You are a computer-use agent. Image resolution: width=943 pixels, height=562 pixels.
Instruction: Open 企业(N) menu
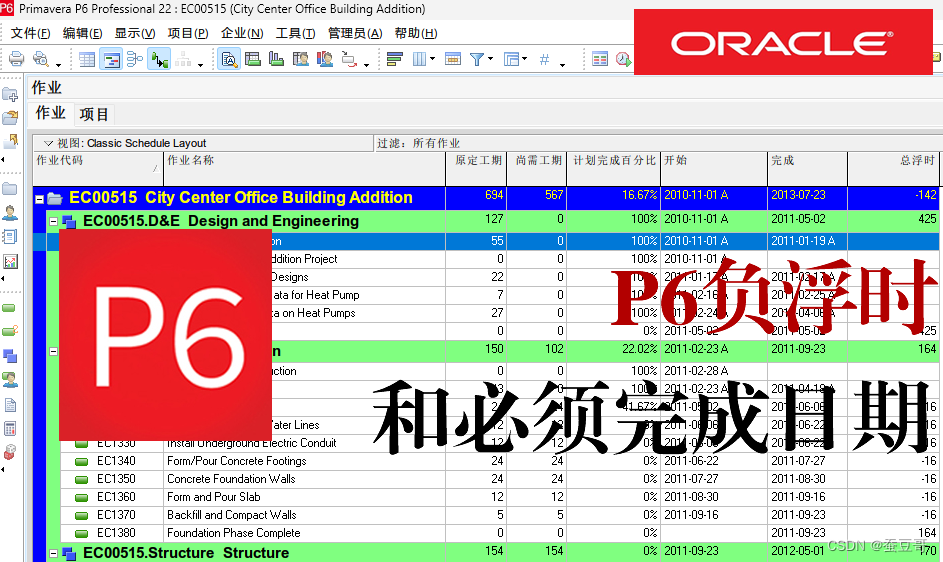coord(242,33)
